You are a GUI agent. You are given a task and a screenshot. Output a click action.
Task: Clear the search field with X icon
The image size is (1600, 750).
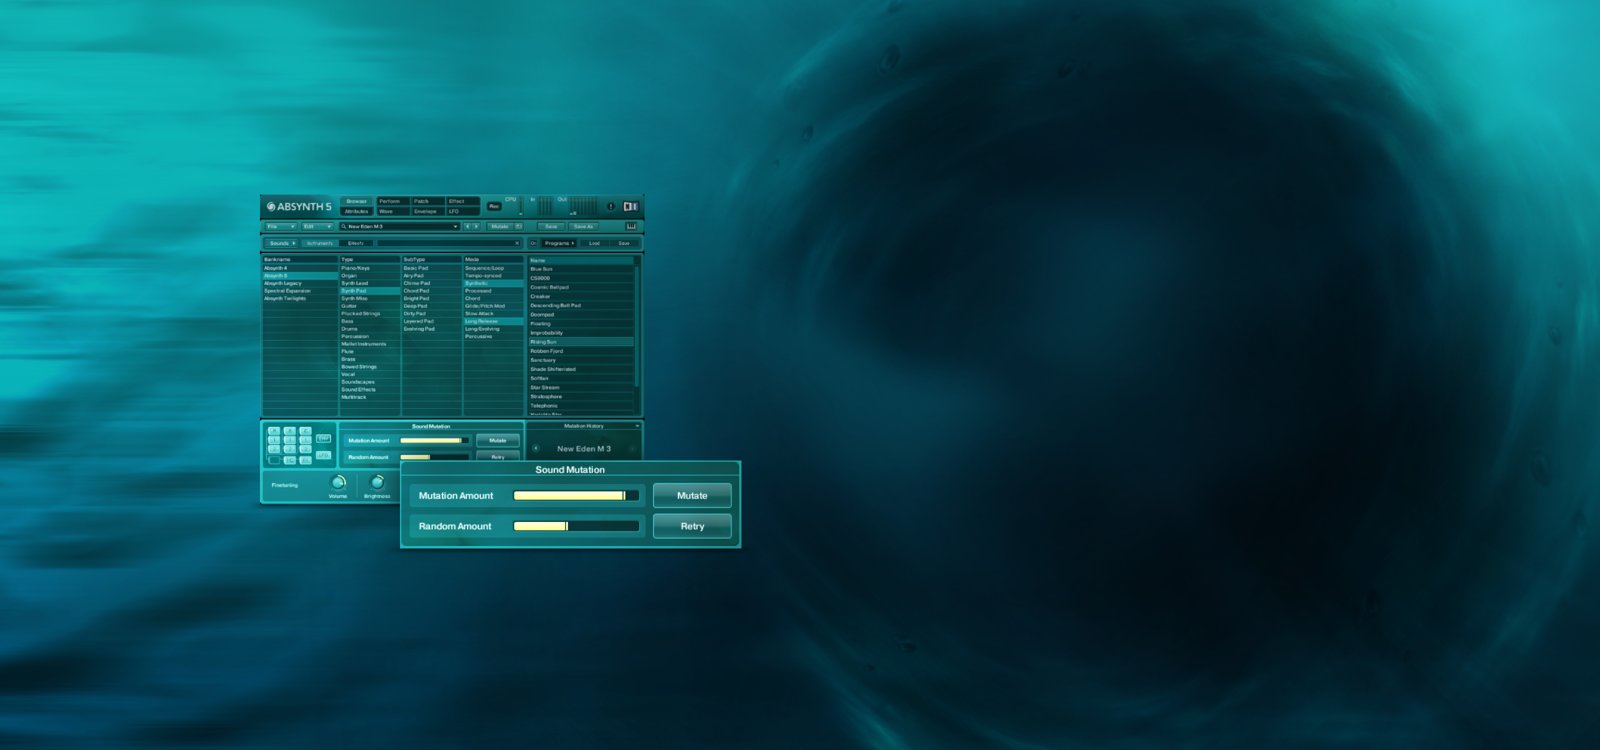pos(517,243)
